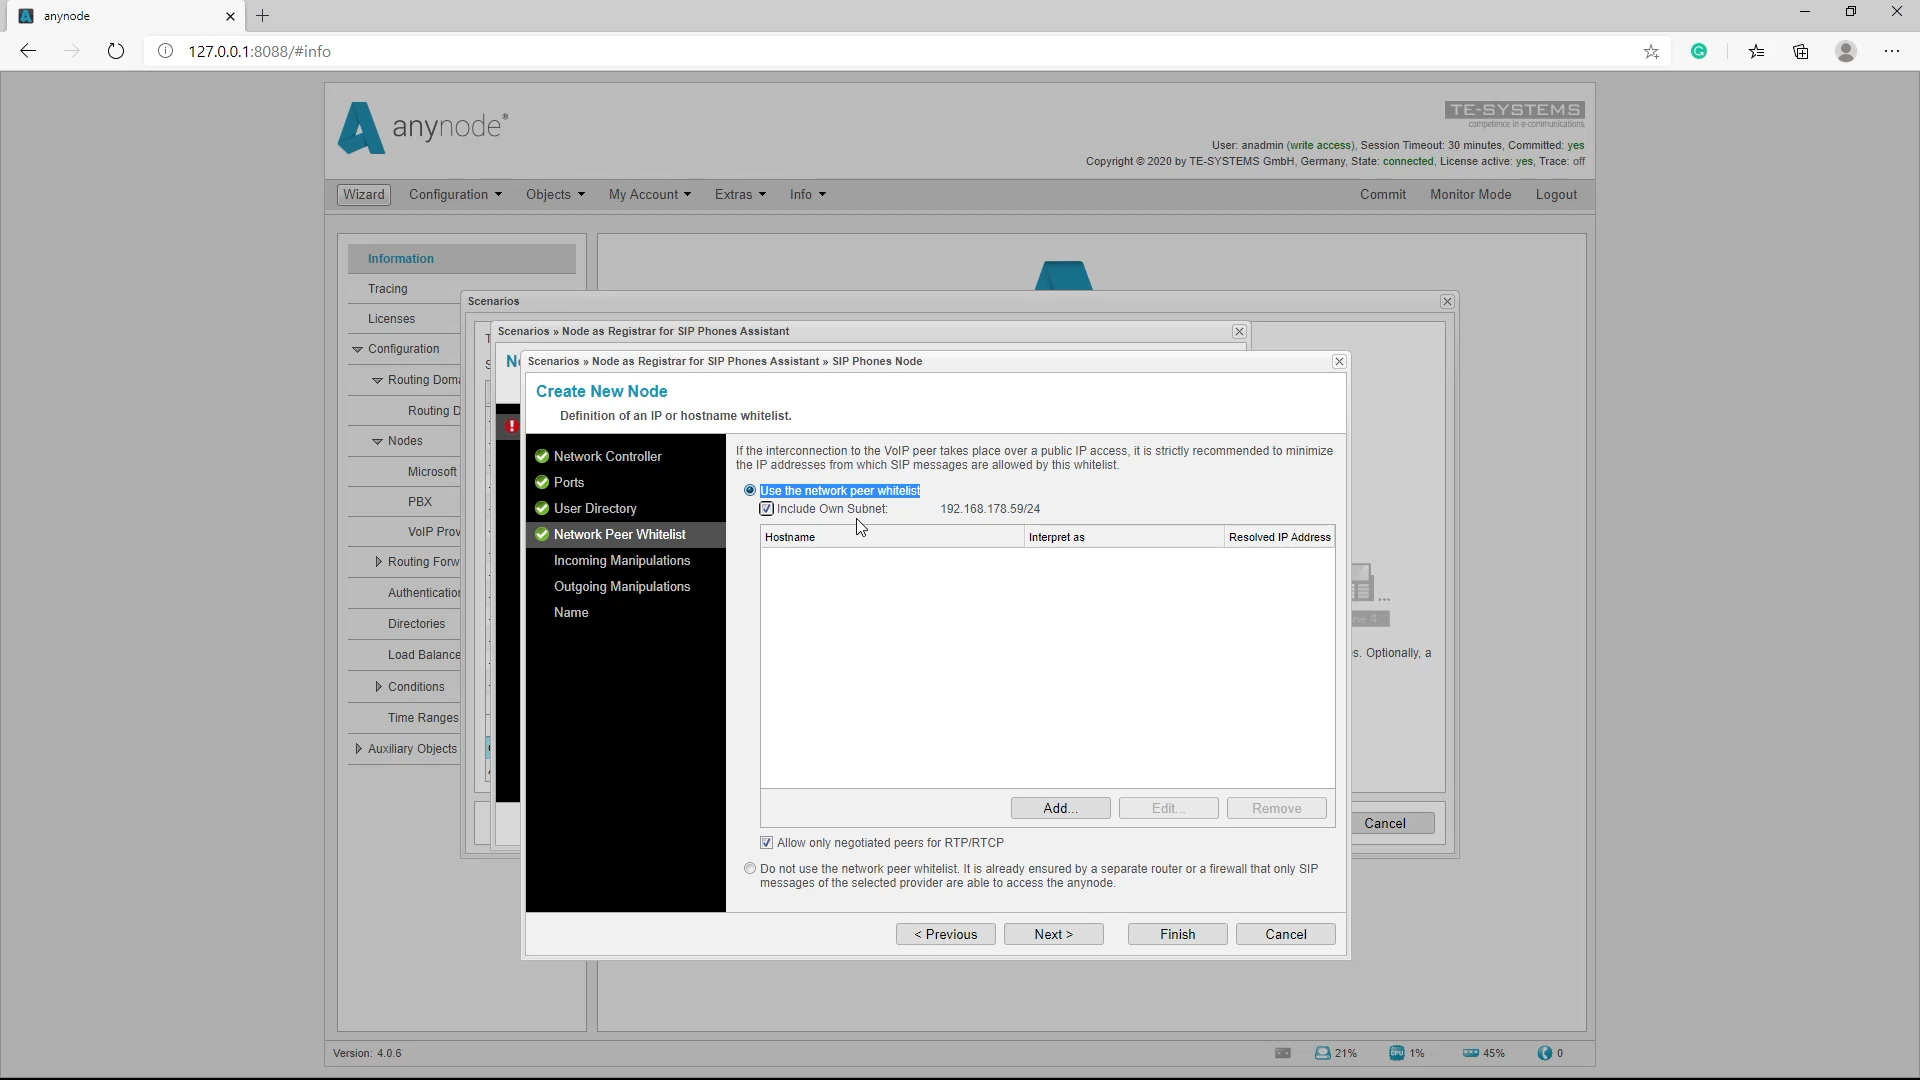
Task: Click the TE-SYSTEMS logo at top right
Action: pyautogui.click(x=1514, y=114)
